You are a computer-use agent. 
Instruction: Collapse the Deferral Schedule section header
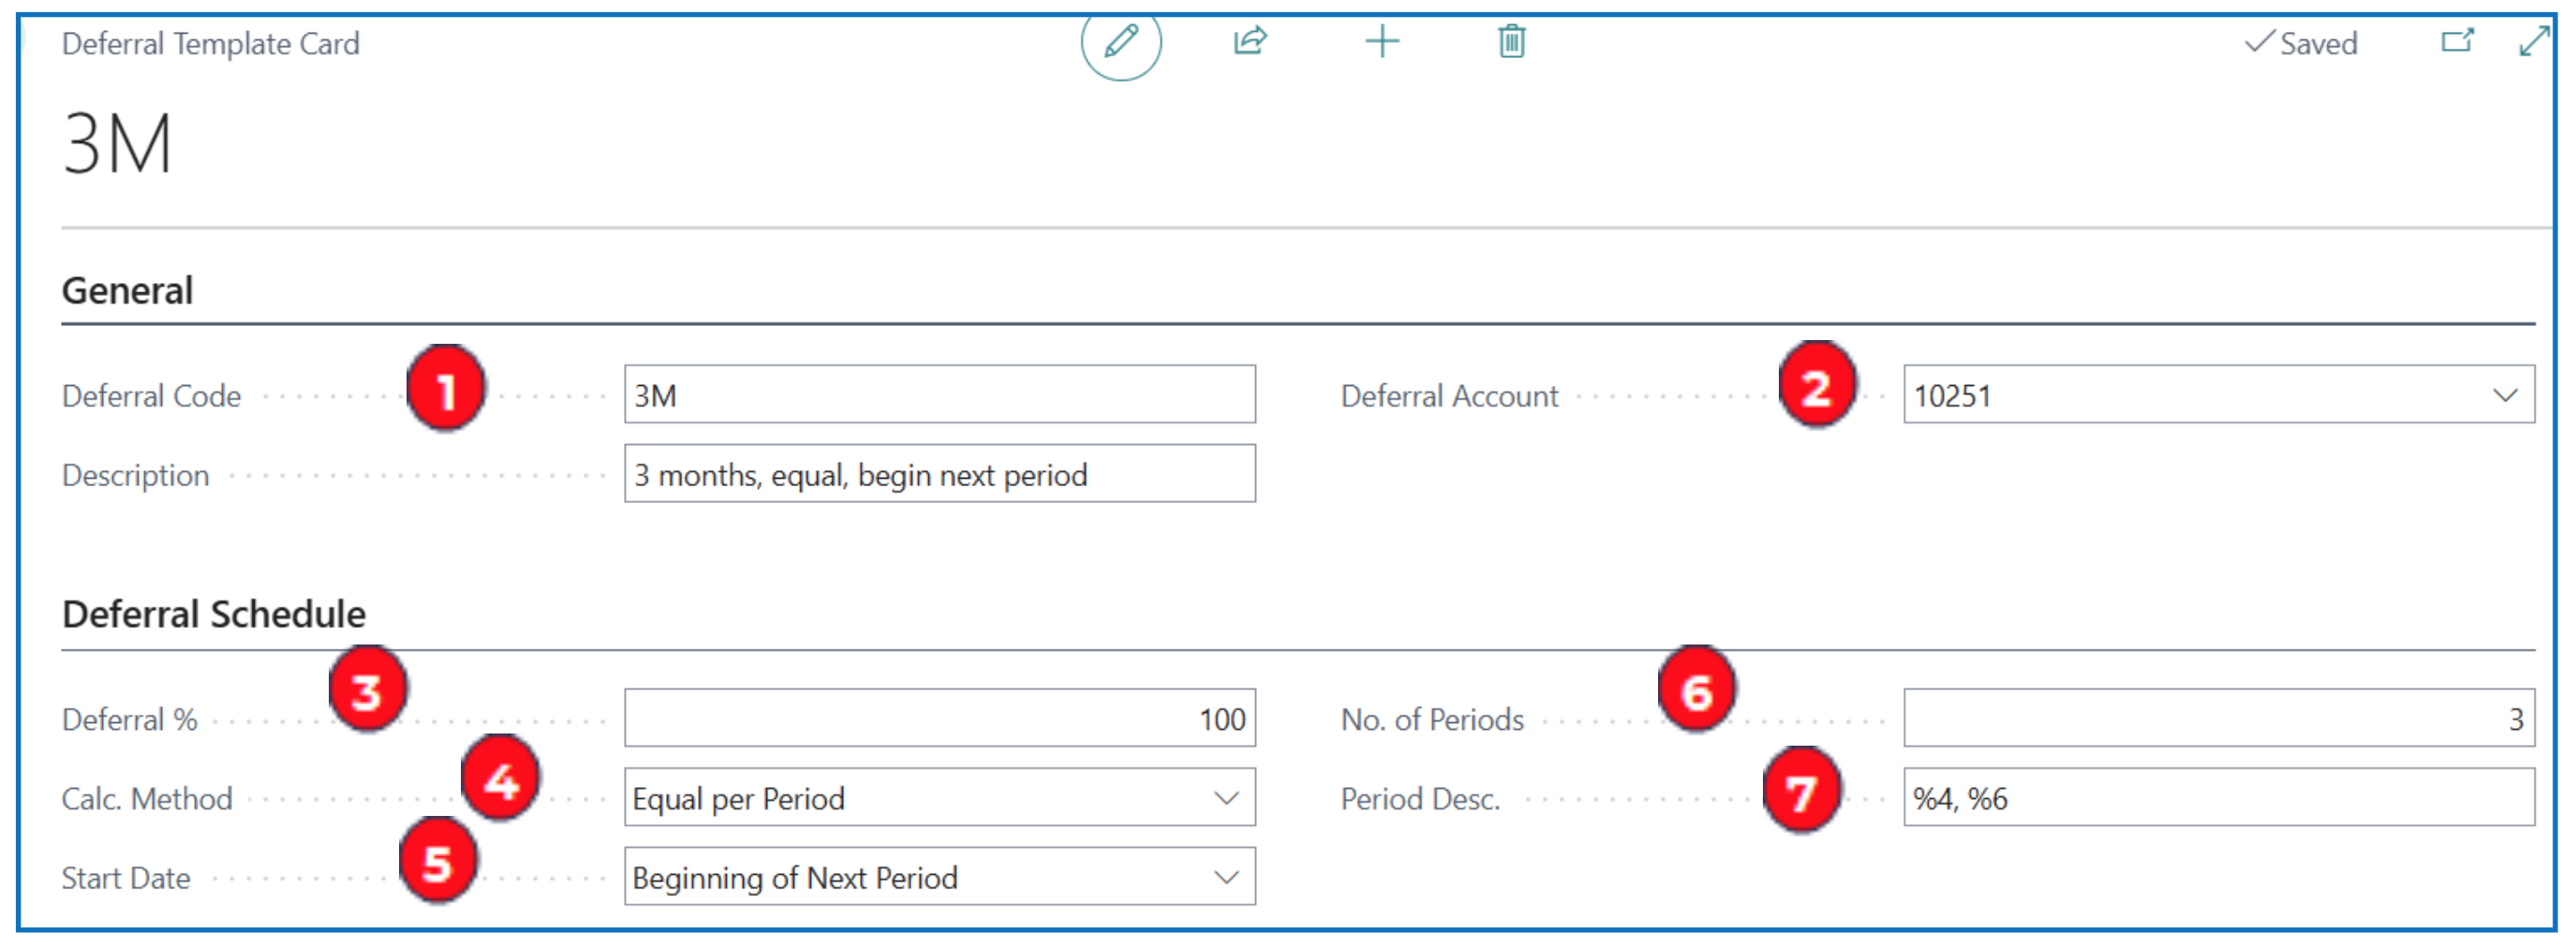pyautogui.click(x=213, y=614)
